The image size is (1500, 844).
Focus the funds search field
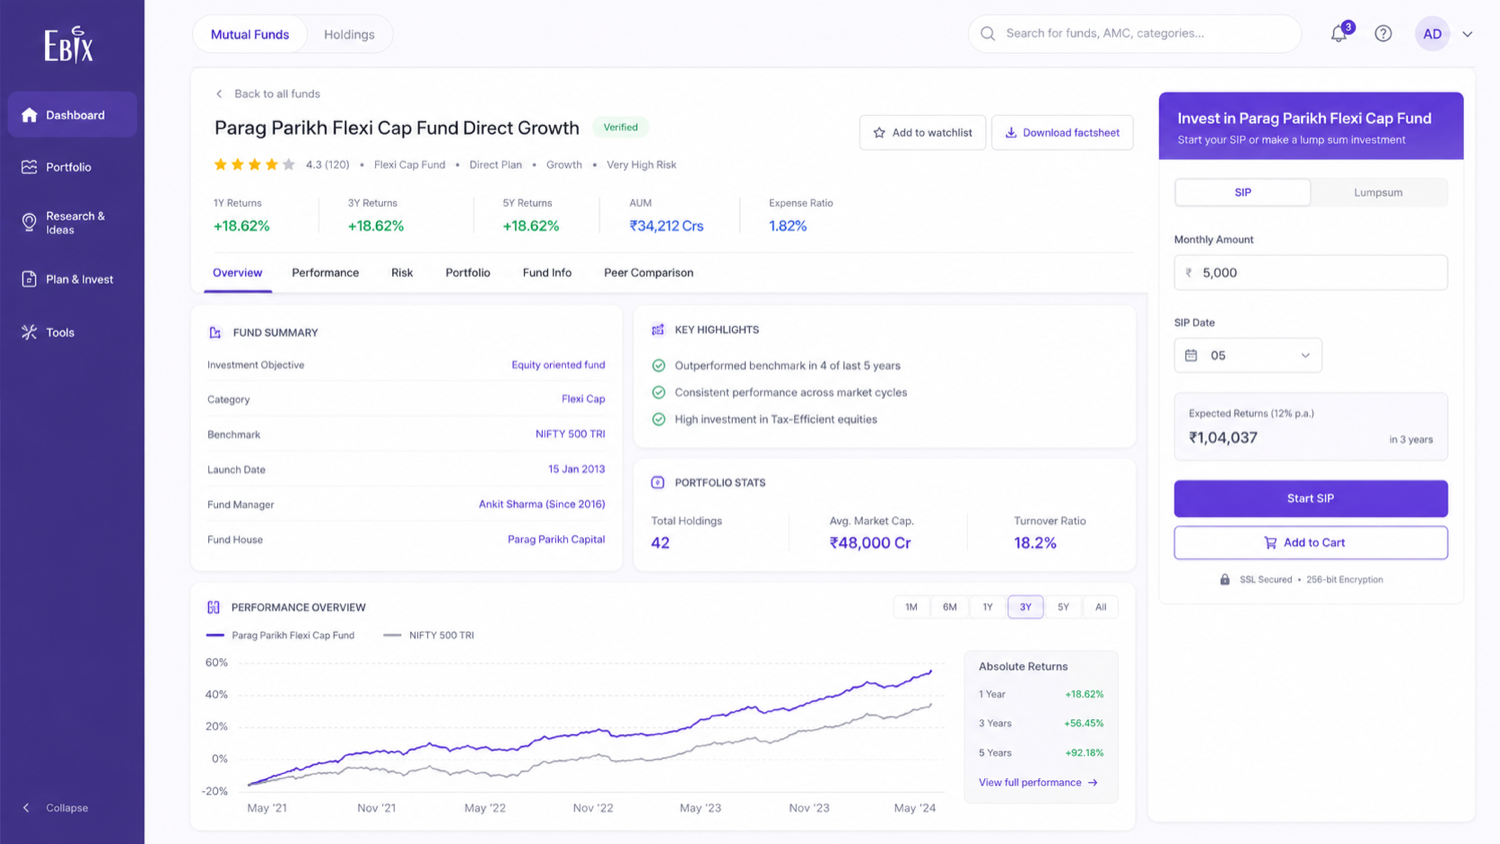1135,34
